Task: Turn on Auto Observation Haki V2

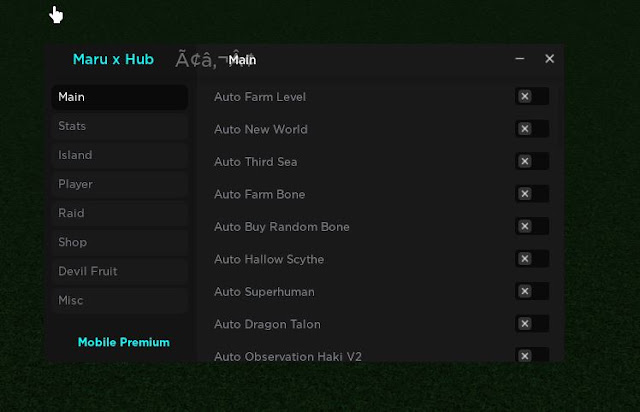Action: [x=532, y=355]
